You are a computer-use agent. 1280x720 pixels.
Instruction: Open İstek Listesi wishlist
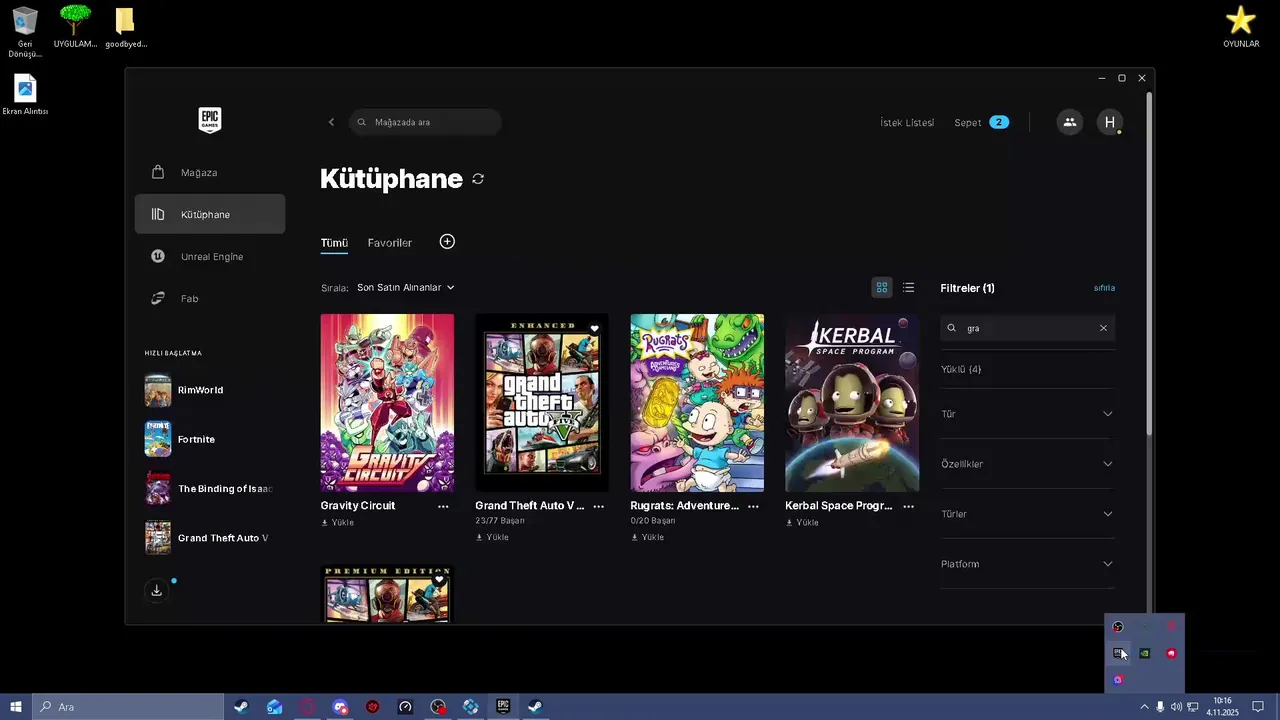click(x=907, y=122)
